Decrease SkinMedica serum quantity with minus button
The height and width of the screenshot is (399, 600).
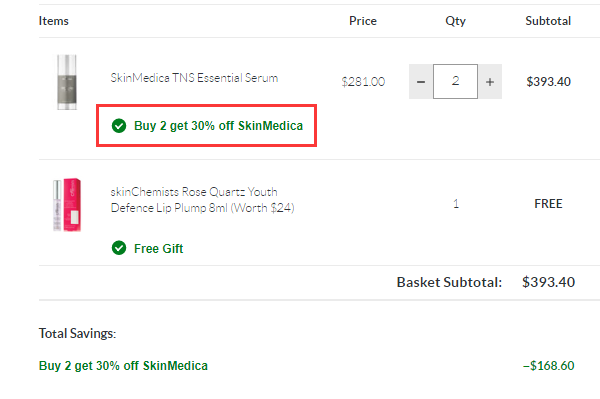coord(421,81)
